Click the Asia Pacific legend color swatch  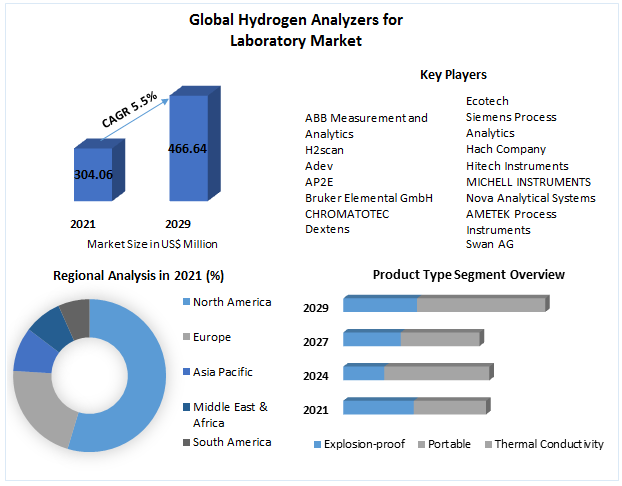pos(186,373)
